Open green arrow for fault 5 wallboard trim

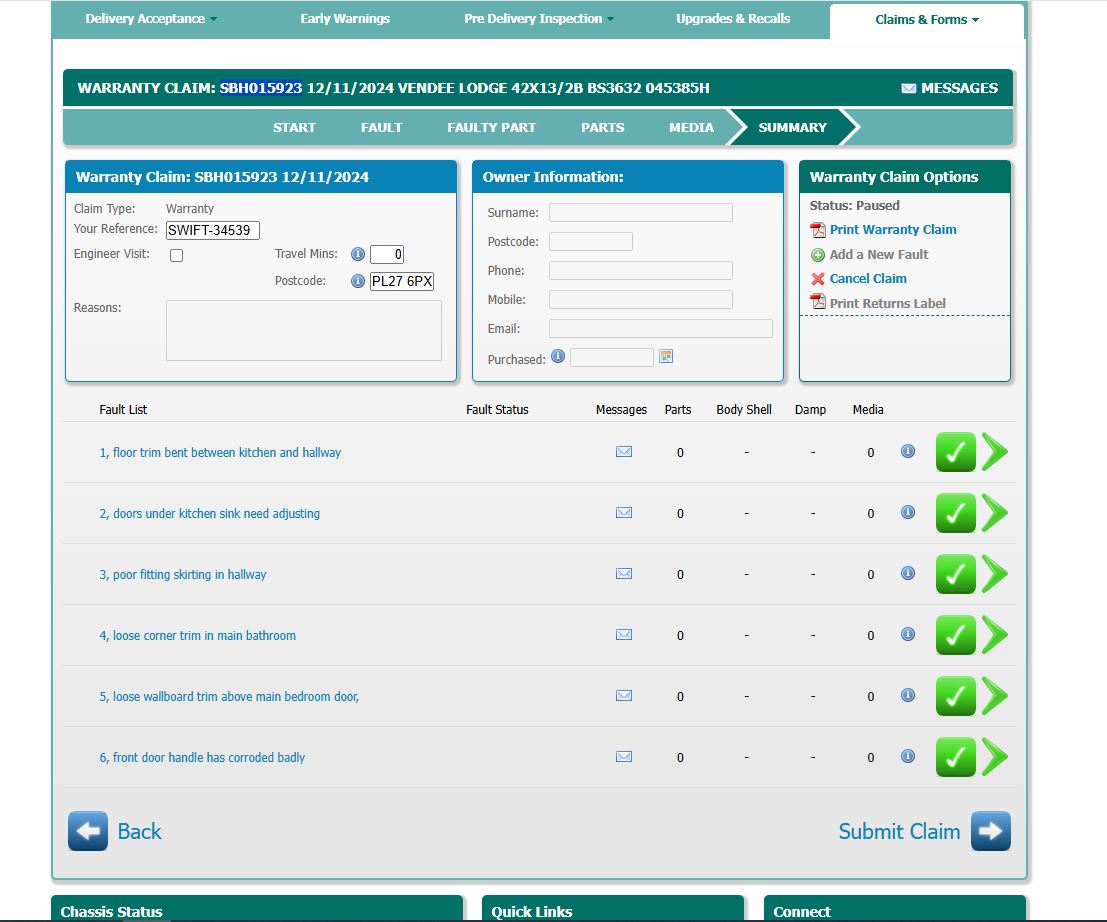tap(994, 696)
